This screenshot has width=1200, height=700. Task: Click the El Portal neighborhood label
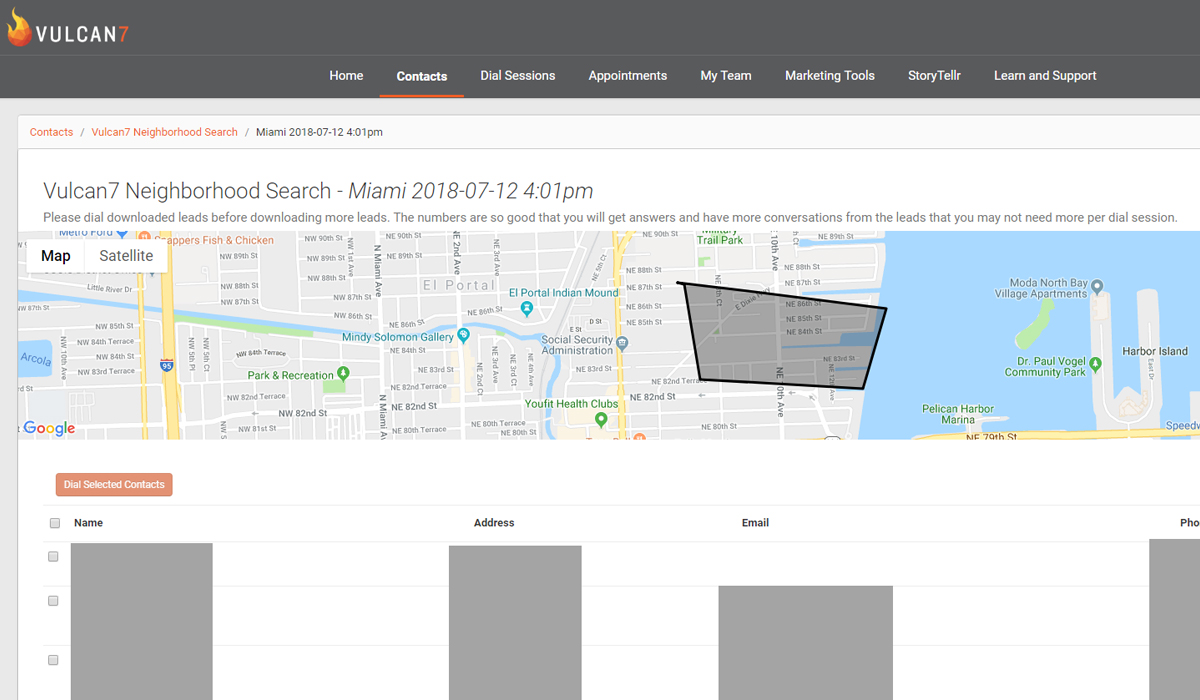[x=458, y=285]
